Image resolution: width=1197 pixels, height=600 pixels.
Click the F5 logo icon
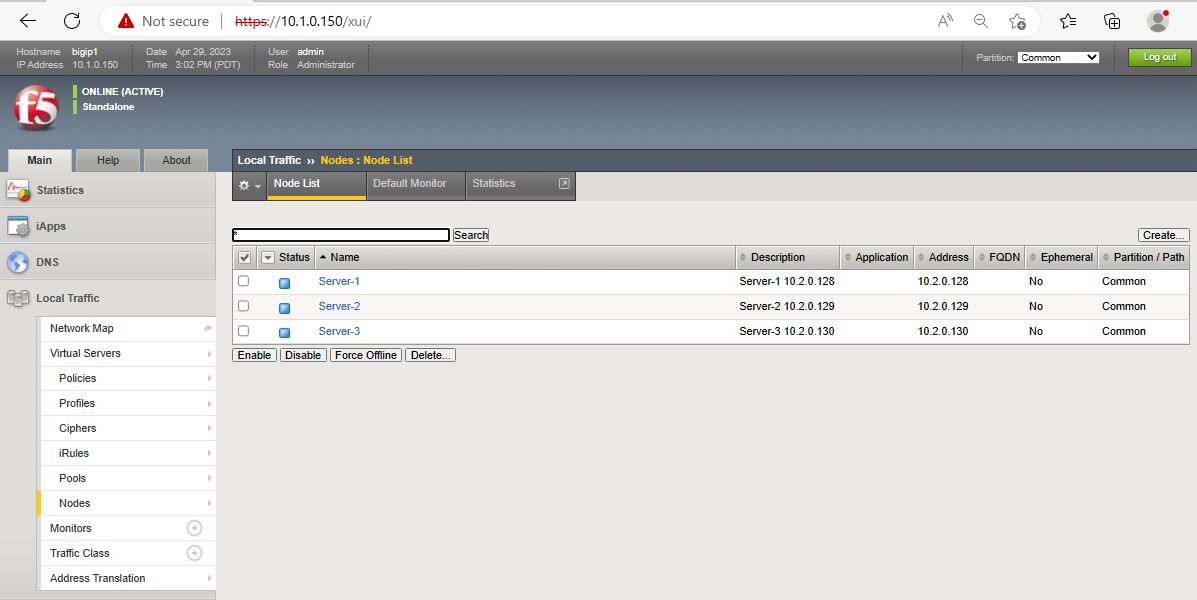[x=36, y=108]
